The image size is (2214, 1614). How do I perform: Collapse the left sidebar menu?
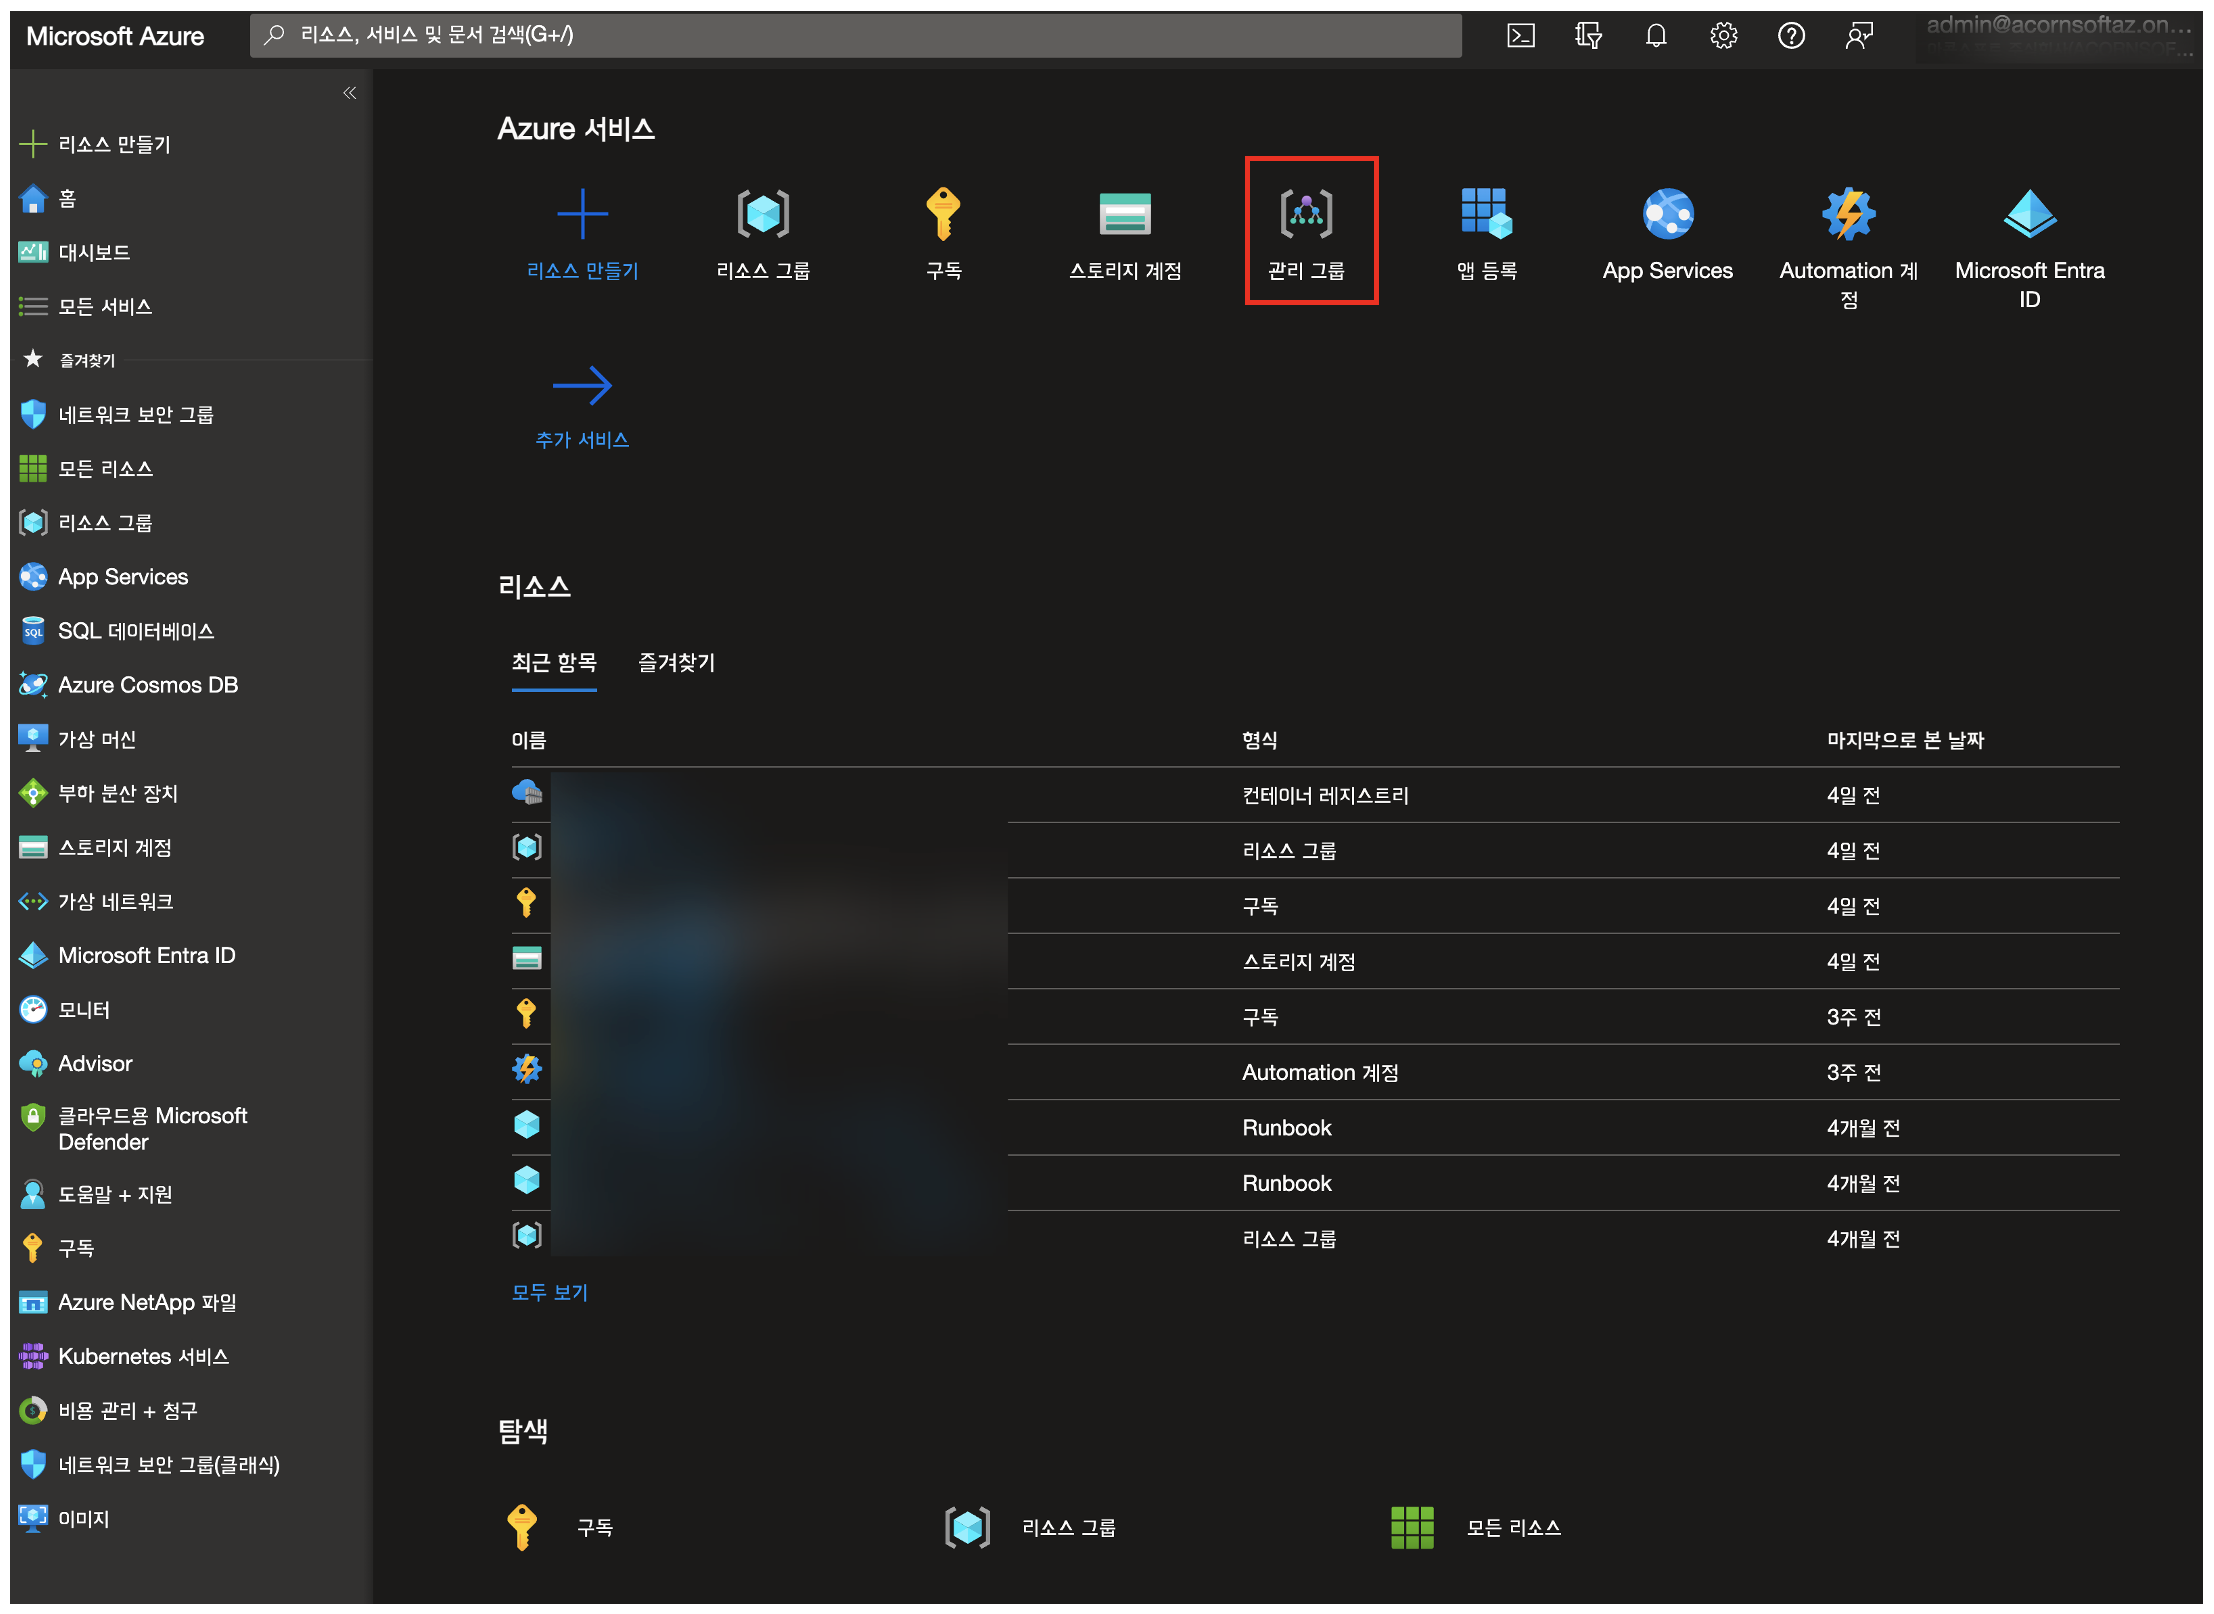[350, 93]
